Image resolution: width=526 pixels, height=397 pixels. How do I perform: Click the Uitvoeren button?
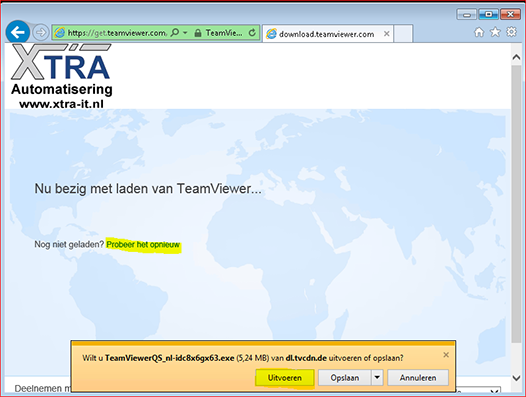284,378
